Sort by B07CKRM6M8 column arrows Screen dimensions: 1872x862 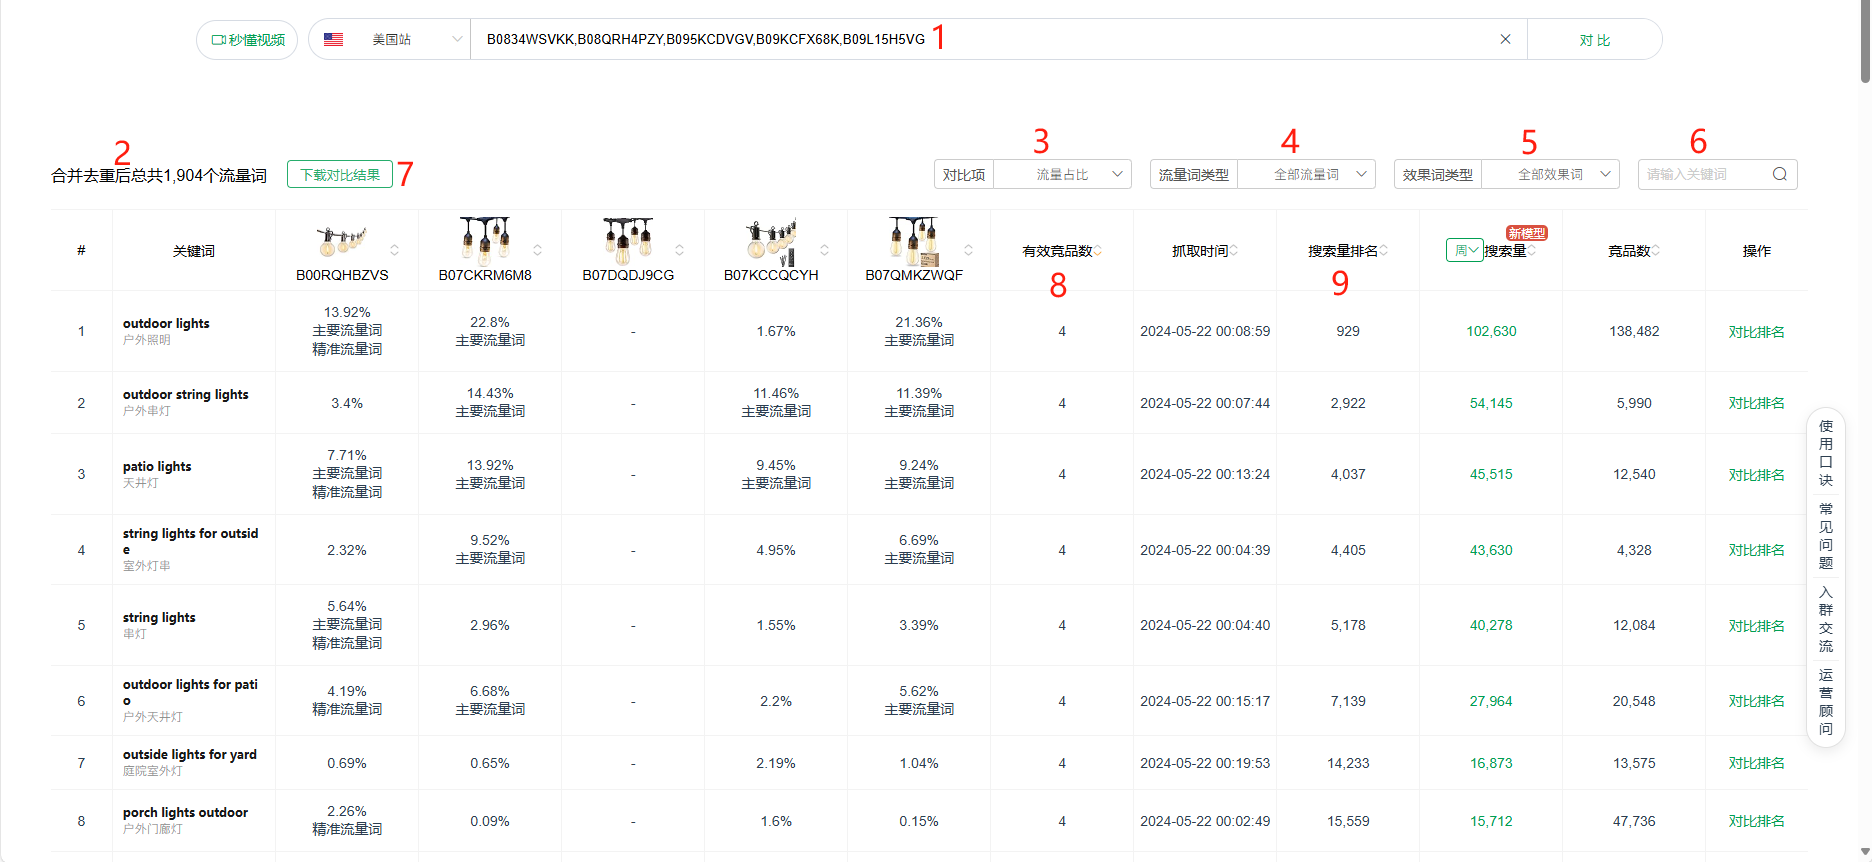point(537,250)
